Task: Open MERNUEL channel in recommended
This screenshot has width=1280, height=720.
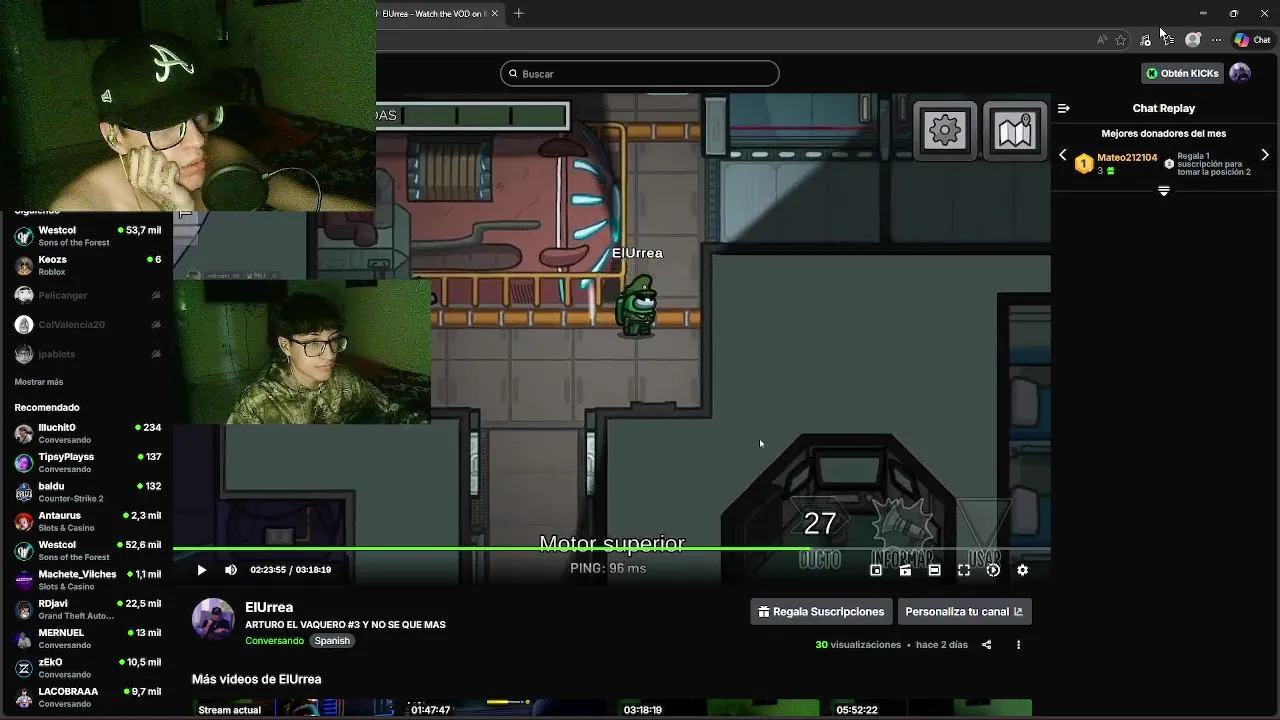Action: (87, 639)
